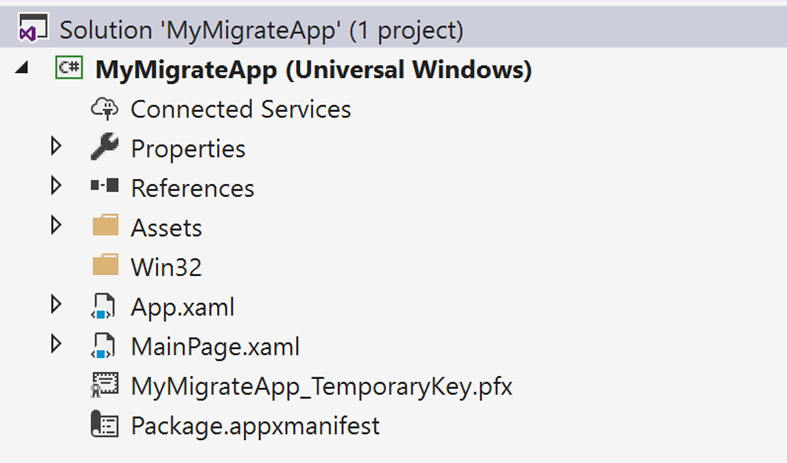Click the Win32 folder icon

(105, 266)
